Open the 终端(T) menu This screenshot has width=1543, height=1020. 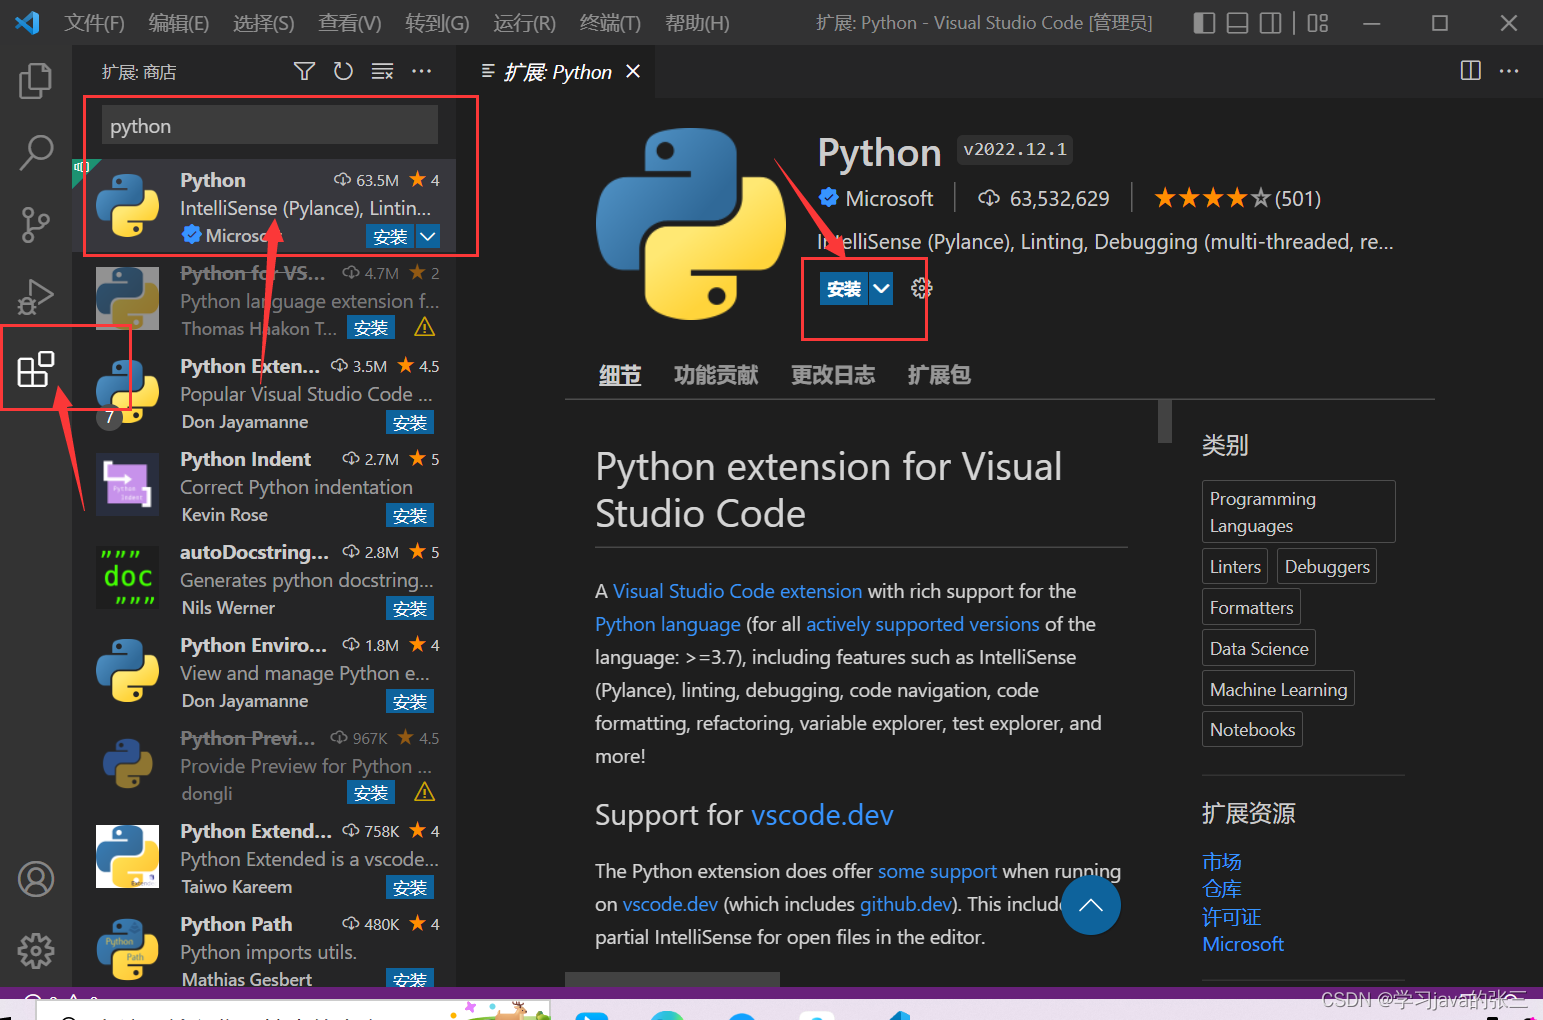610,23
